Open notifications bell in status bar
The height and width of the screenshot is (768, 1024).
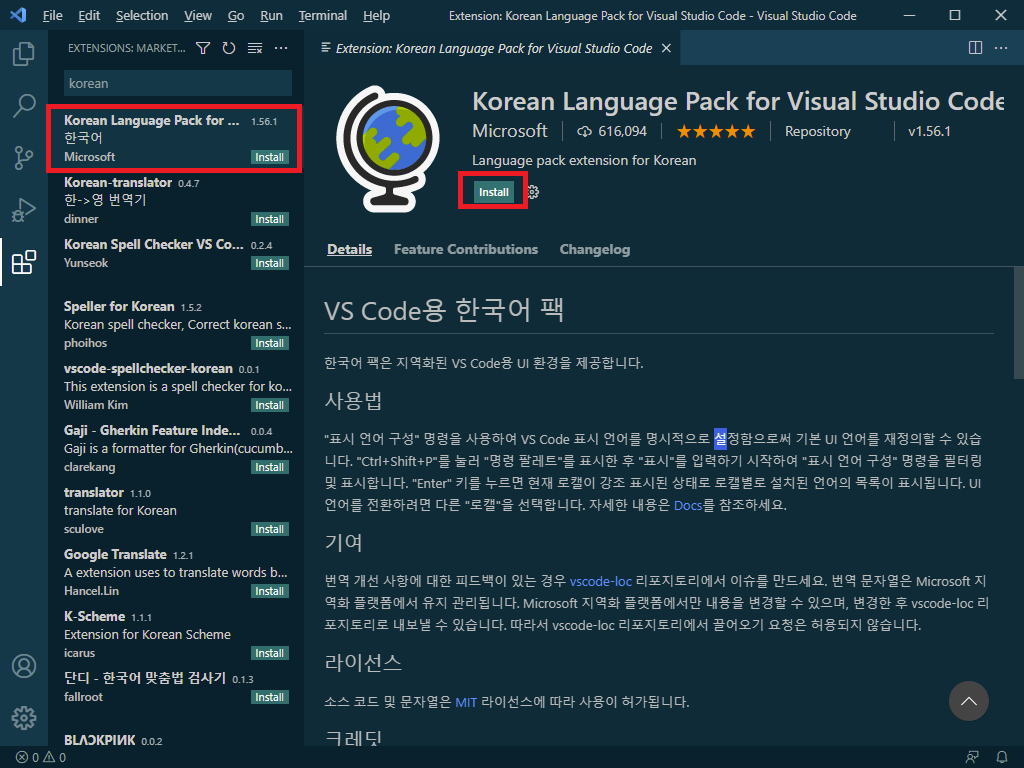[x=1002, y=758]
